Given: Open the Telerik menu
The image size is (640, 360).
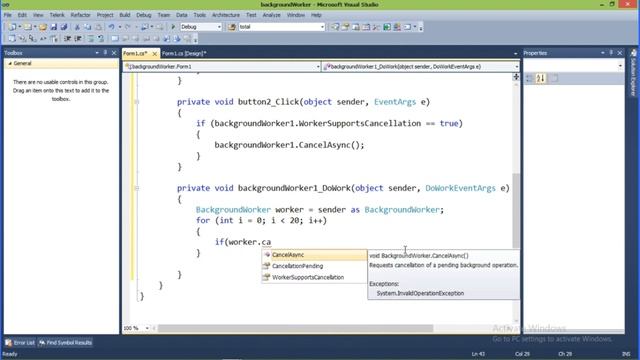Looking at the screenshot, I should [57, 15].
